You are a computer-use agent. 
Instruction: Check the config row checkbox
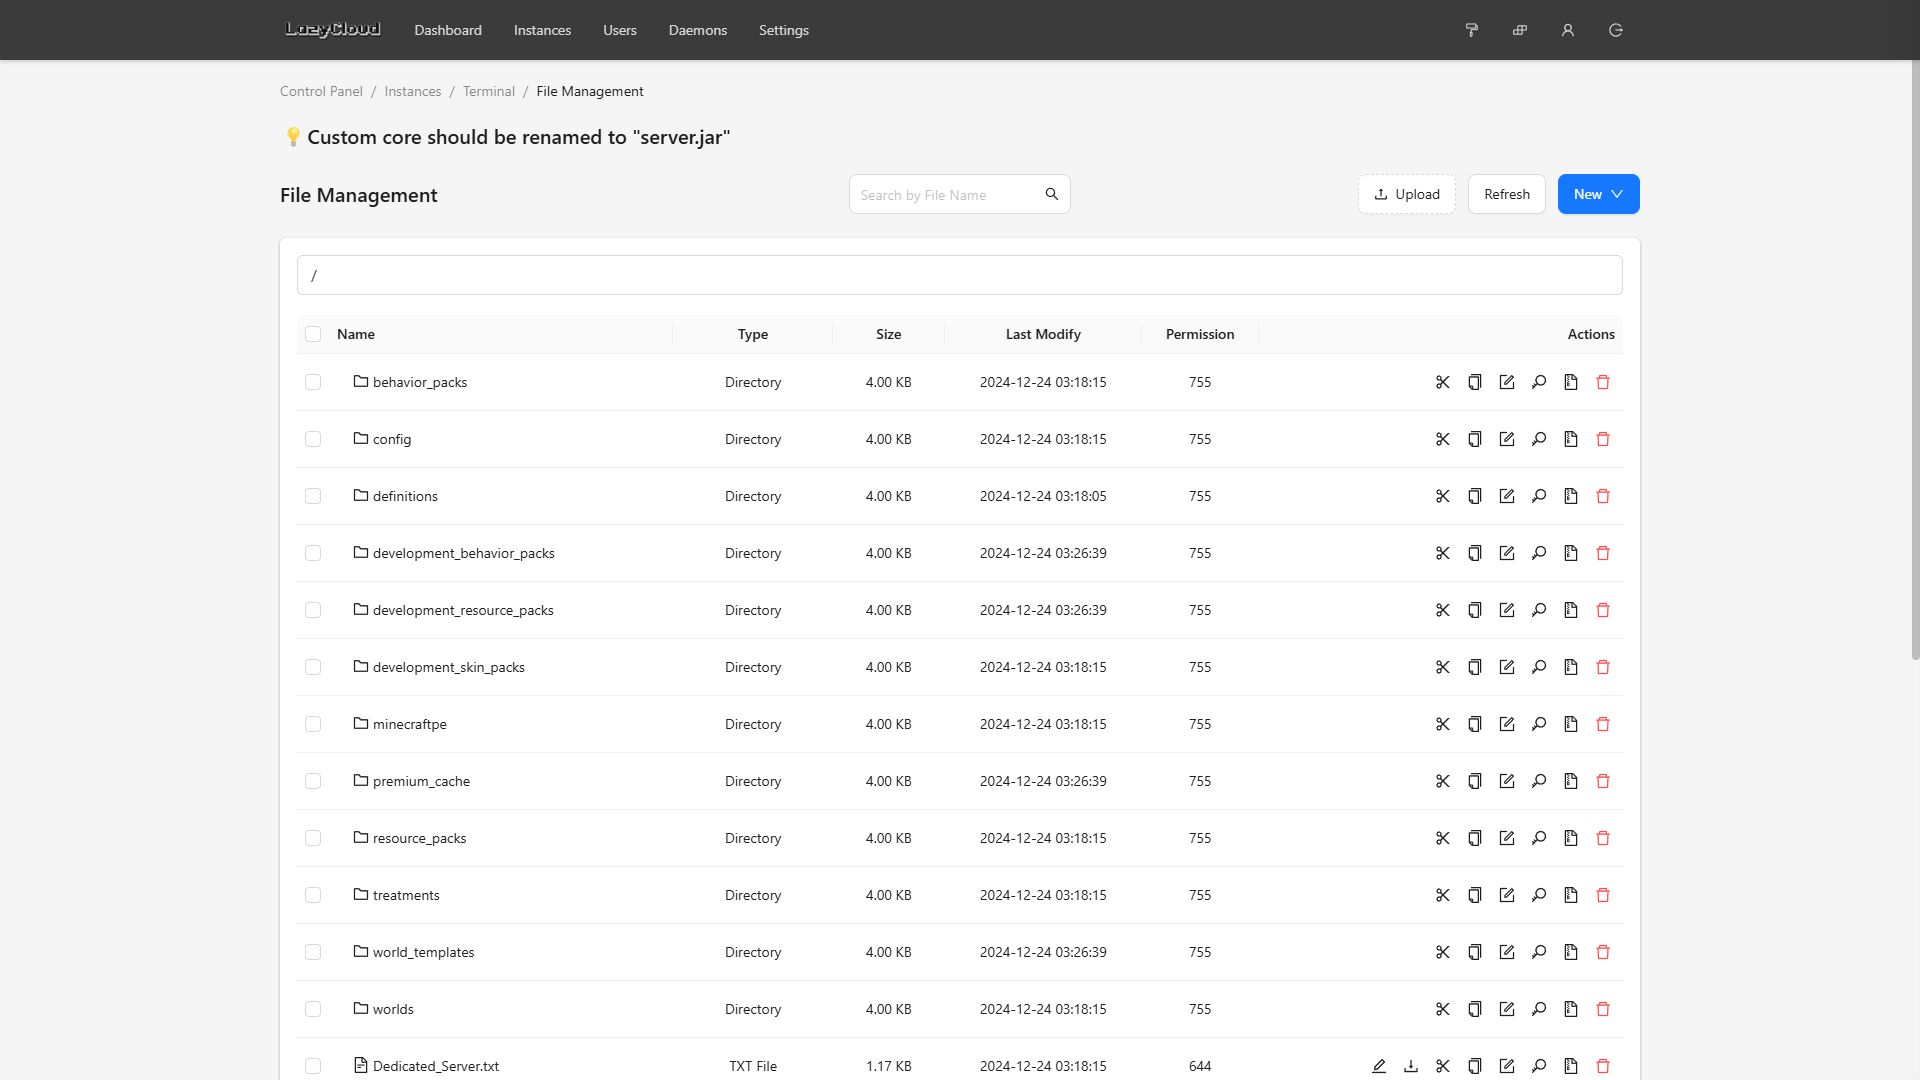313,439
